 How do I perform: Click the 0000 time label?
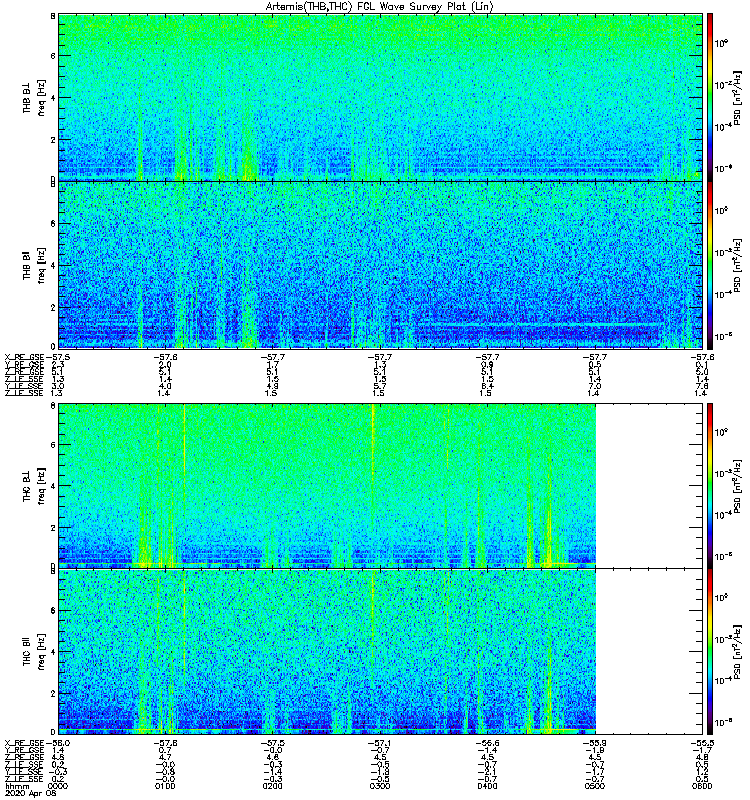(x=57, y=786)
